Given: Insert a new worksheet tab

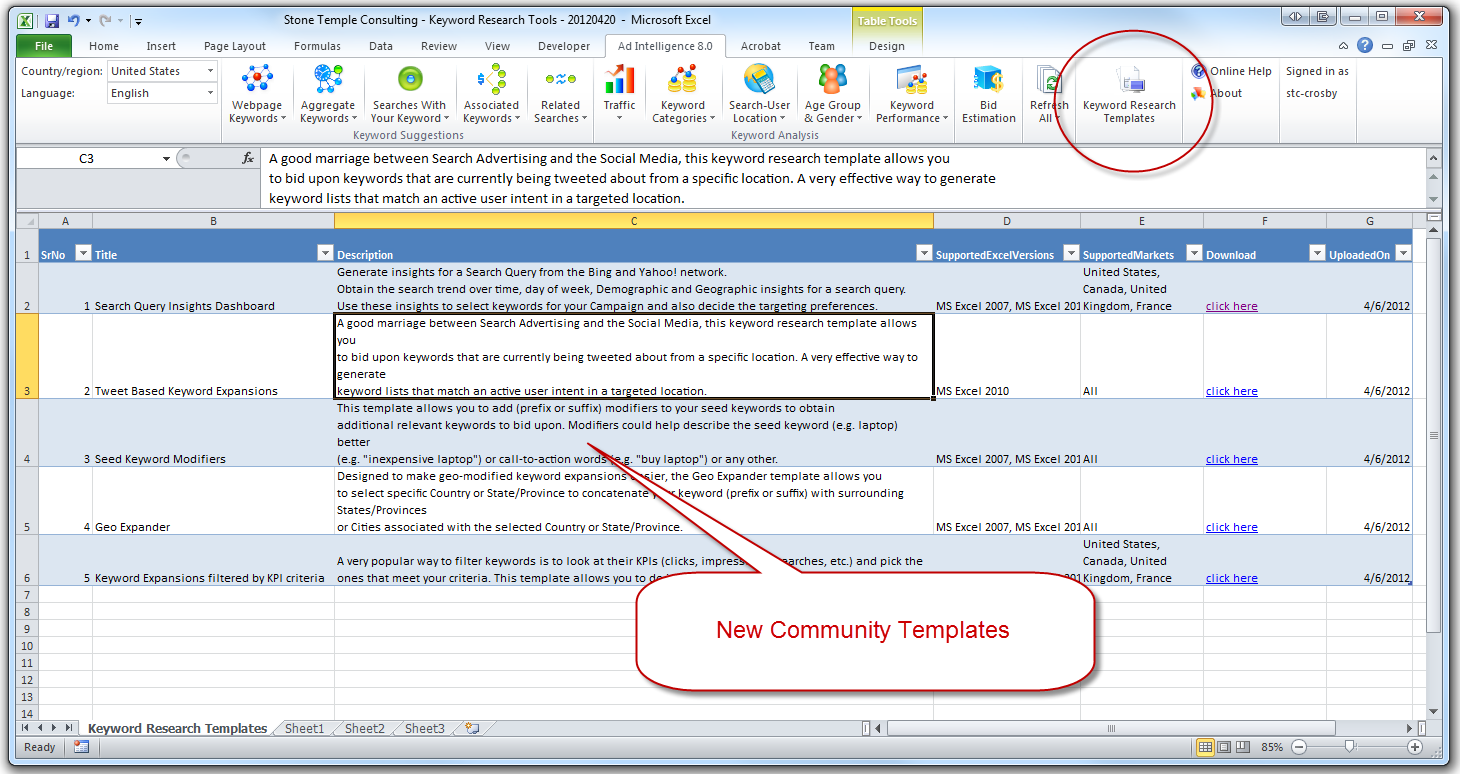Looking at the screenshot, I should pos(471,728).
